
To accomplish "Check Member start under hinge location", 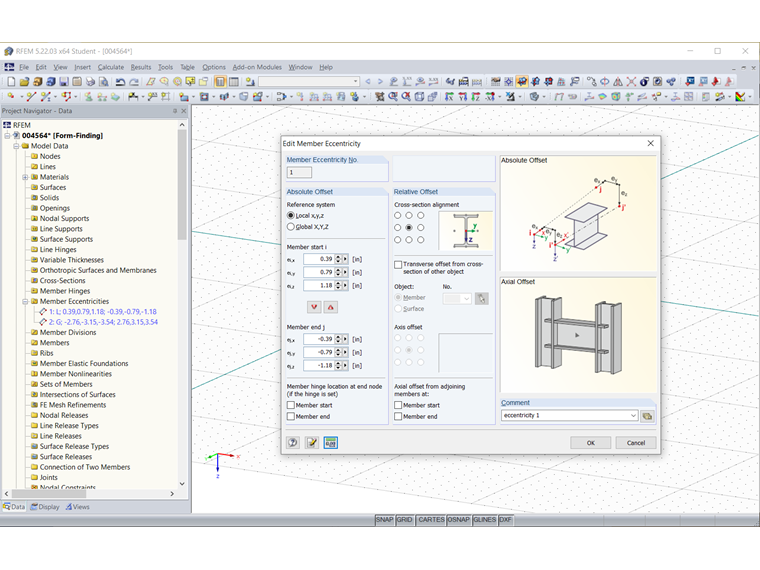I will tap(291, 405).
